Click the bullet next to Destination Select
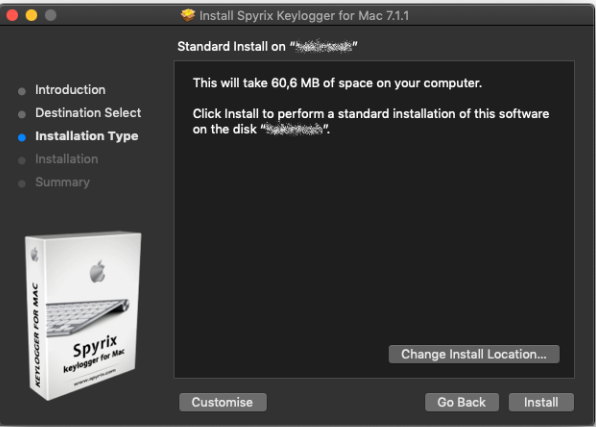Viewport: 596px width, 427px height. (22, 114)
